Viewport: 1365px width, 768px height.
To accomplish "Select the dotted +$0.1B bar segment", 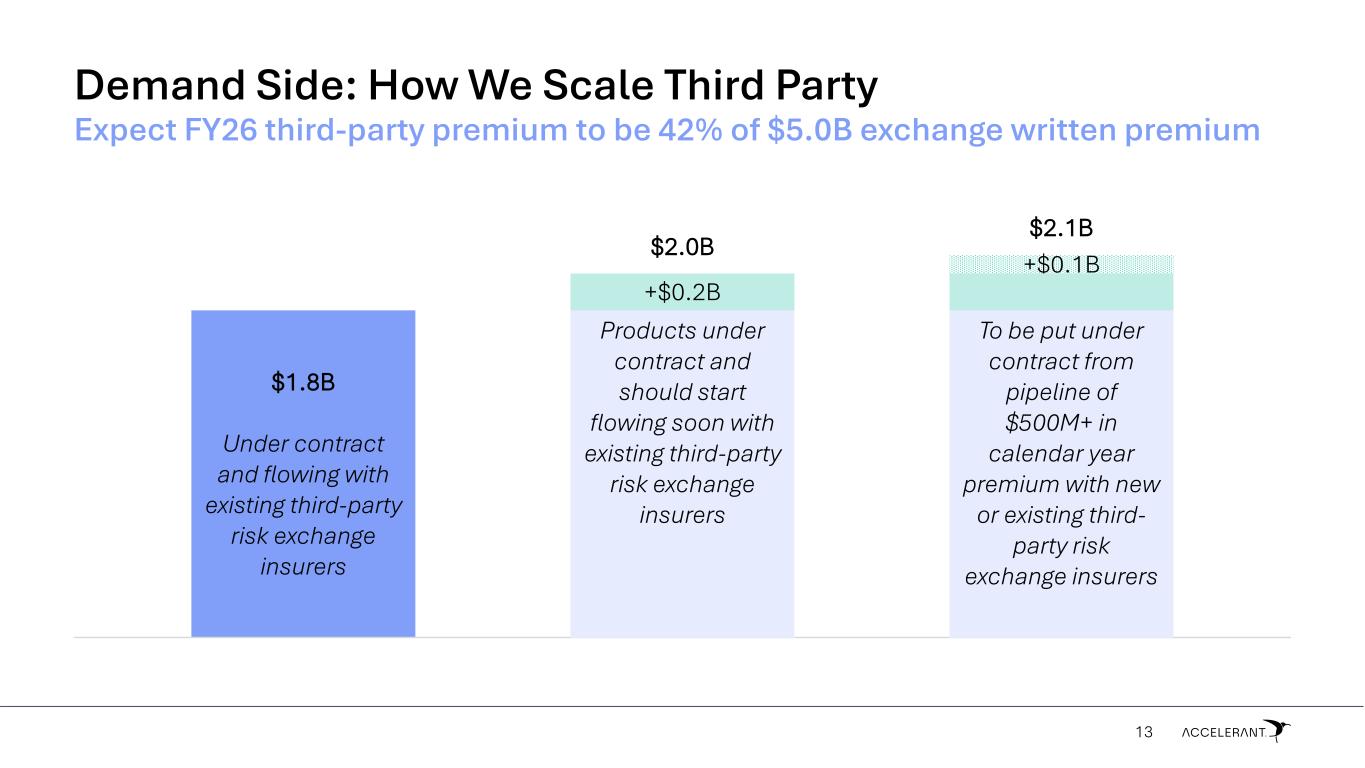I will [1061, 264].
